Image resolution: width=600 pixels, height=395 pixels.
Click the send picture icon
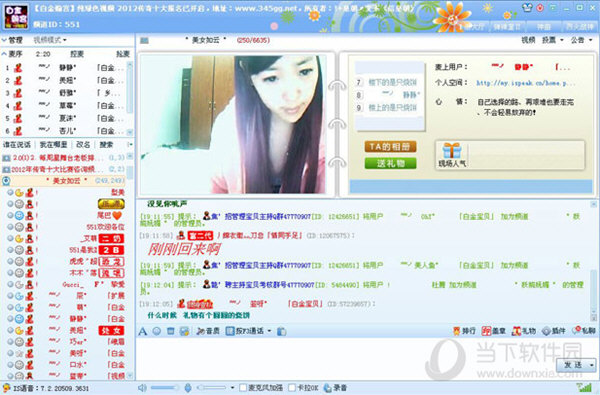[x=184, y=331]
